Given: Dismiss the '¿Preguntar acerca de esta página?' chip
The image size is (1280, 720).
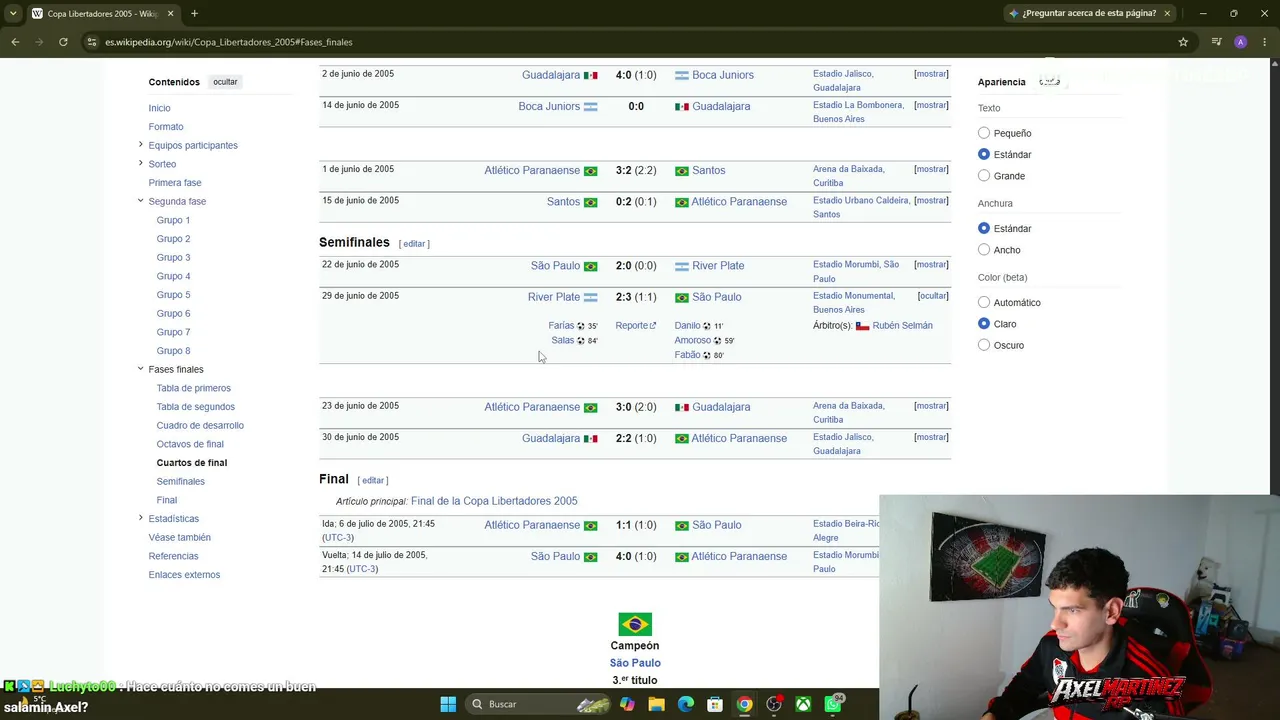Looking at the screenshot, I should (1167, 13).
